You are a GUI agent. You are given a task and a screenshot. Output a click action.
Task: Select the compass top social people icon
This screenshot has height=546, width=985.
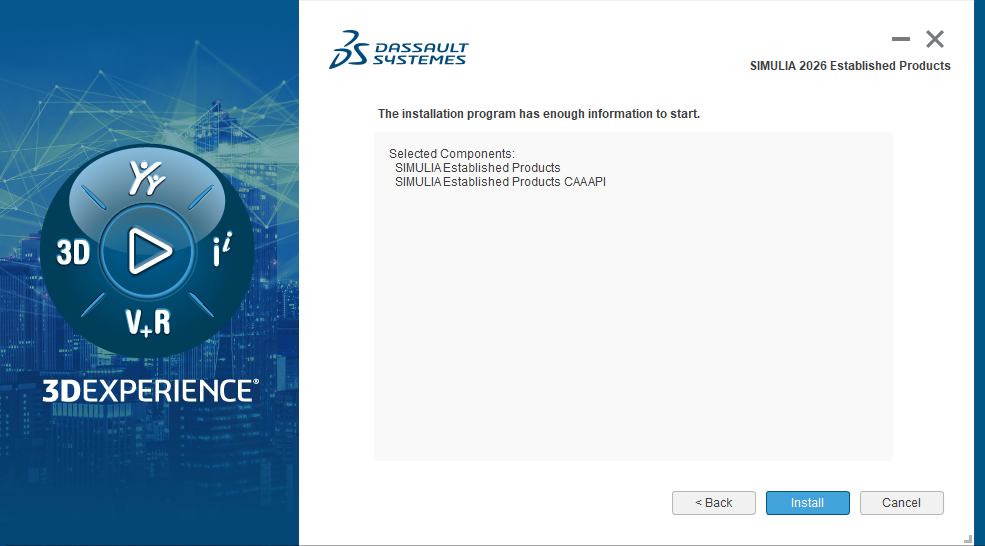[x=148, y=177]
